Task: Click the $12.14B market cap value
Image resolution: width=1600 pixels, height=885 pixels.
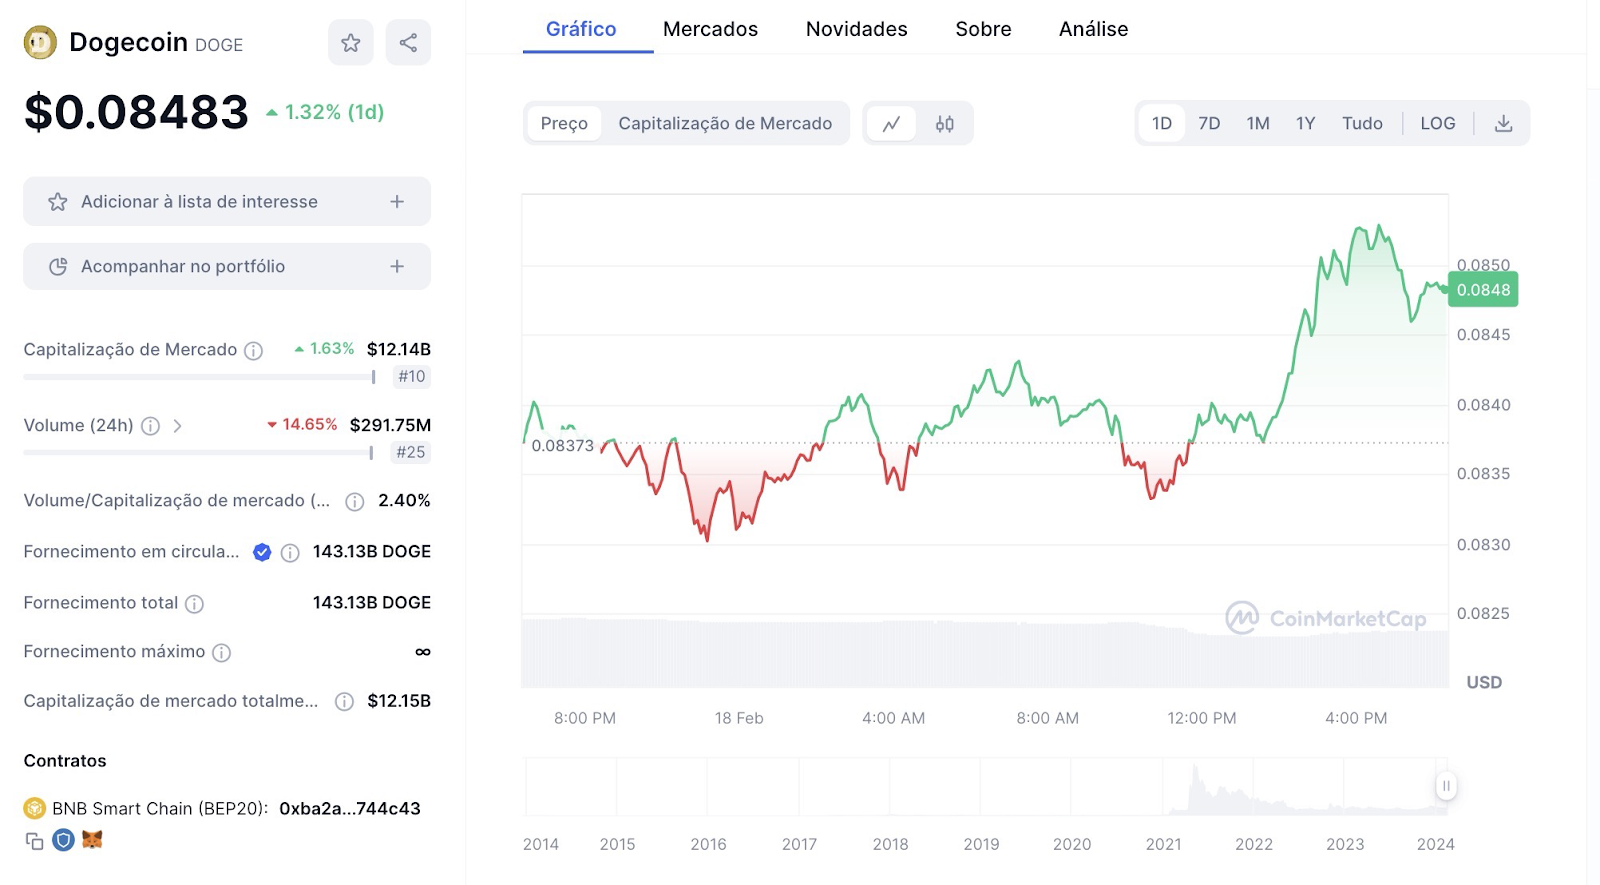Action: coord(398,350)
